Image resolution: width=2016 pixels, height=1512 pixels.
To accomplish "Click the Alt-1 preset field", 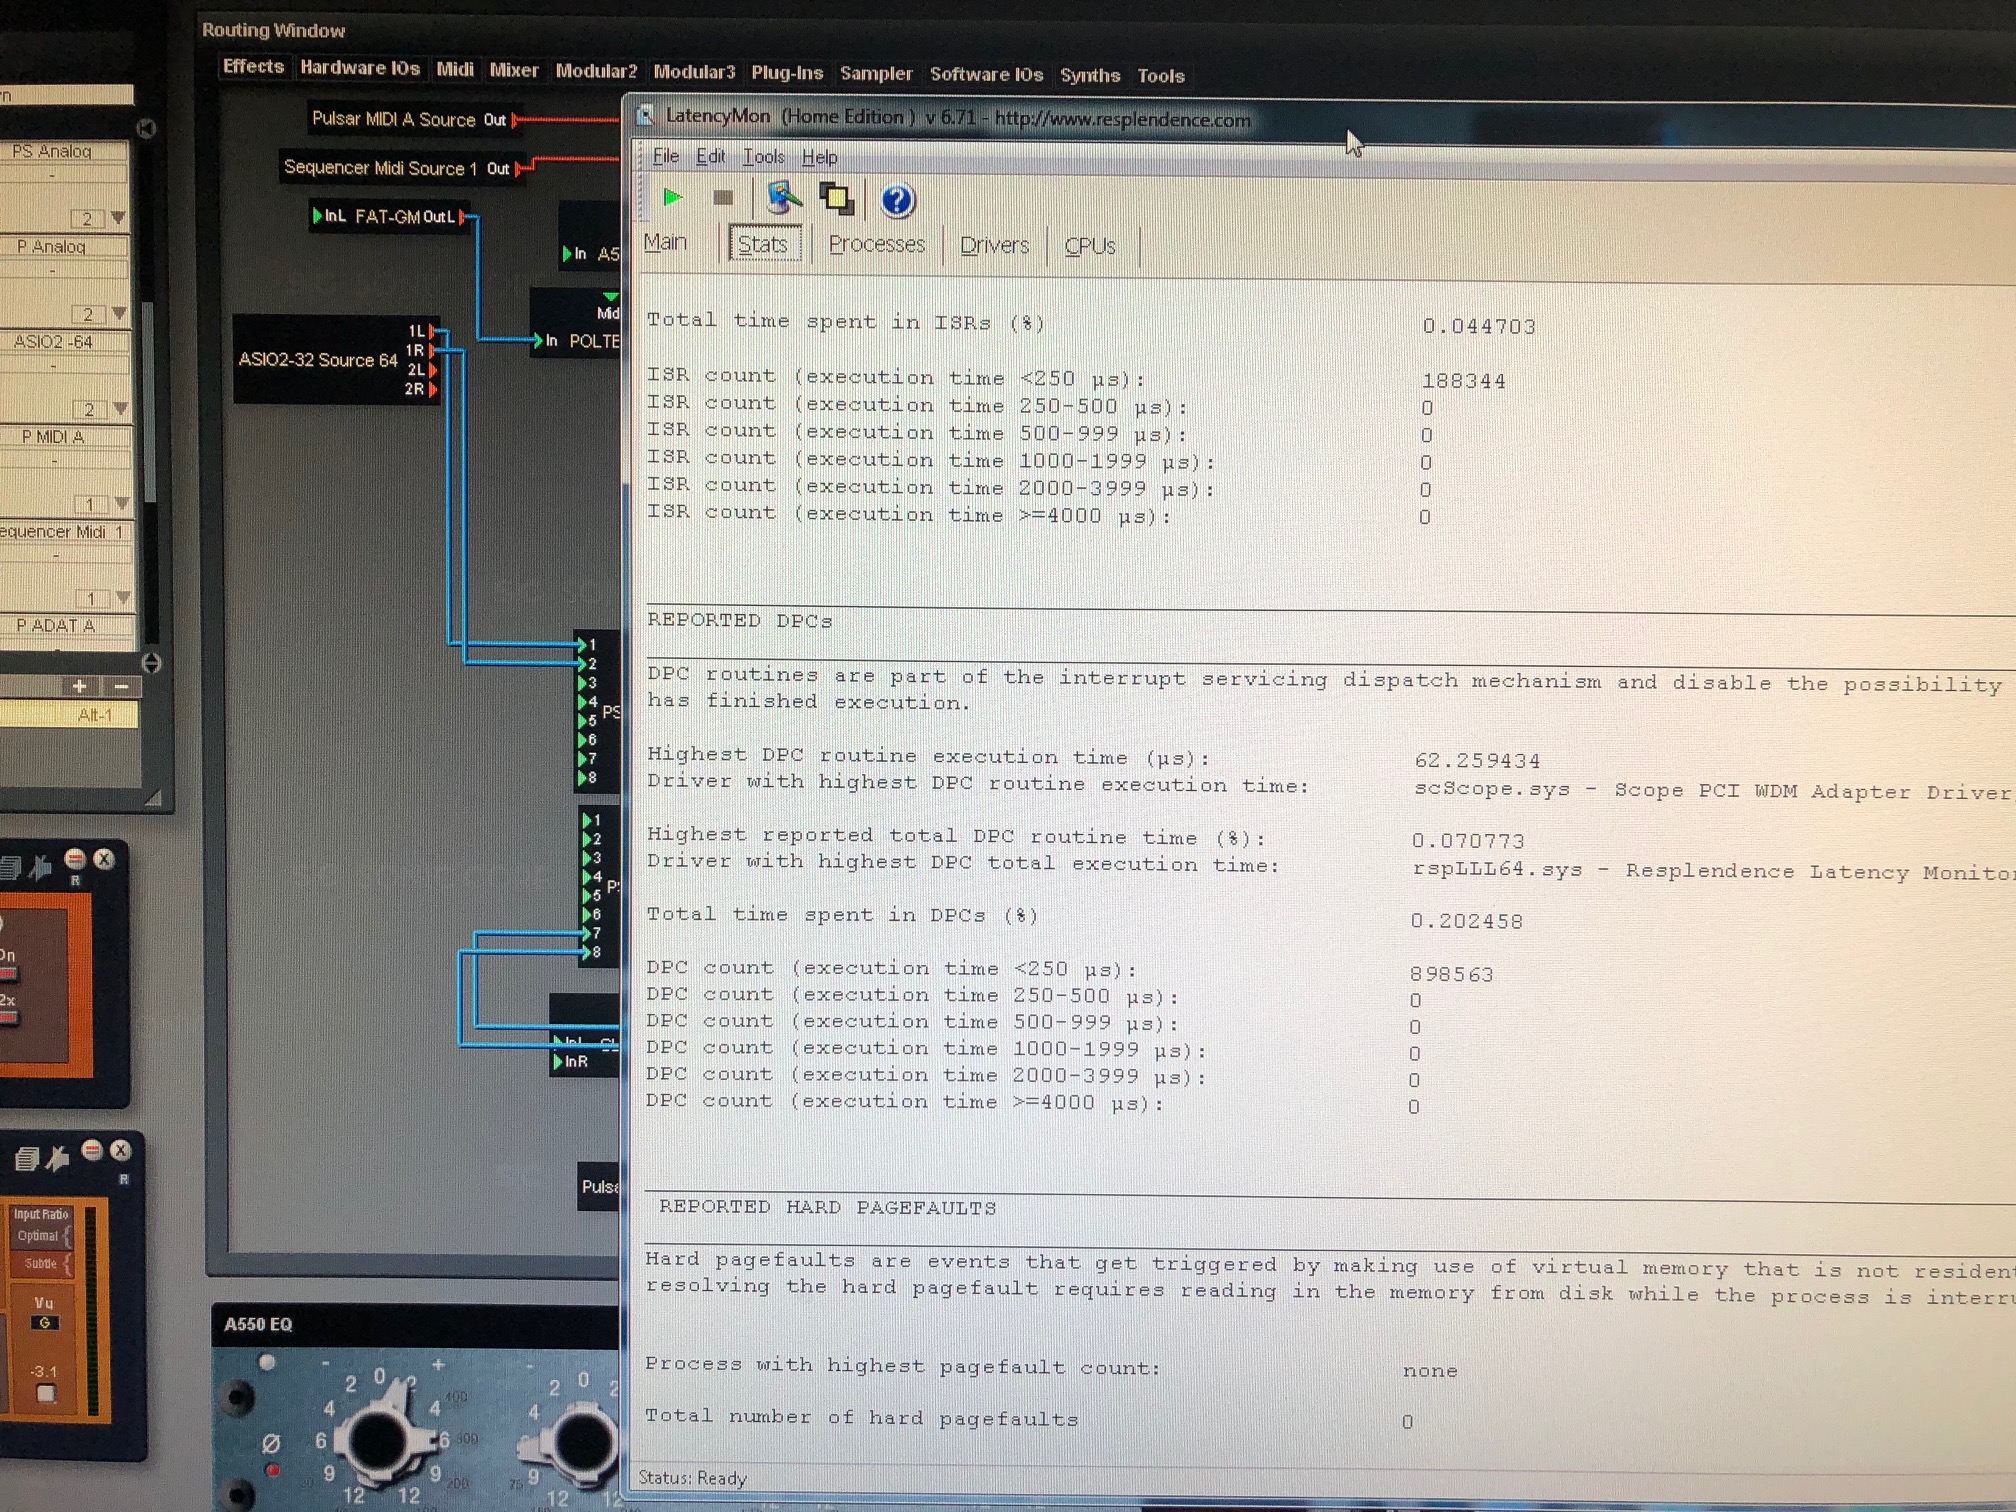I will tap(68, 715).
